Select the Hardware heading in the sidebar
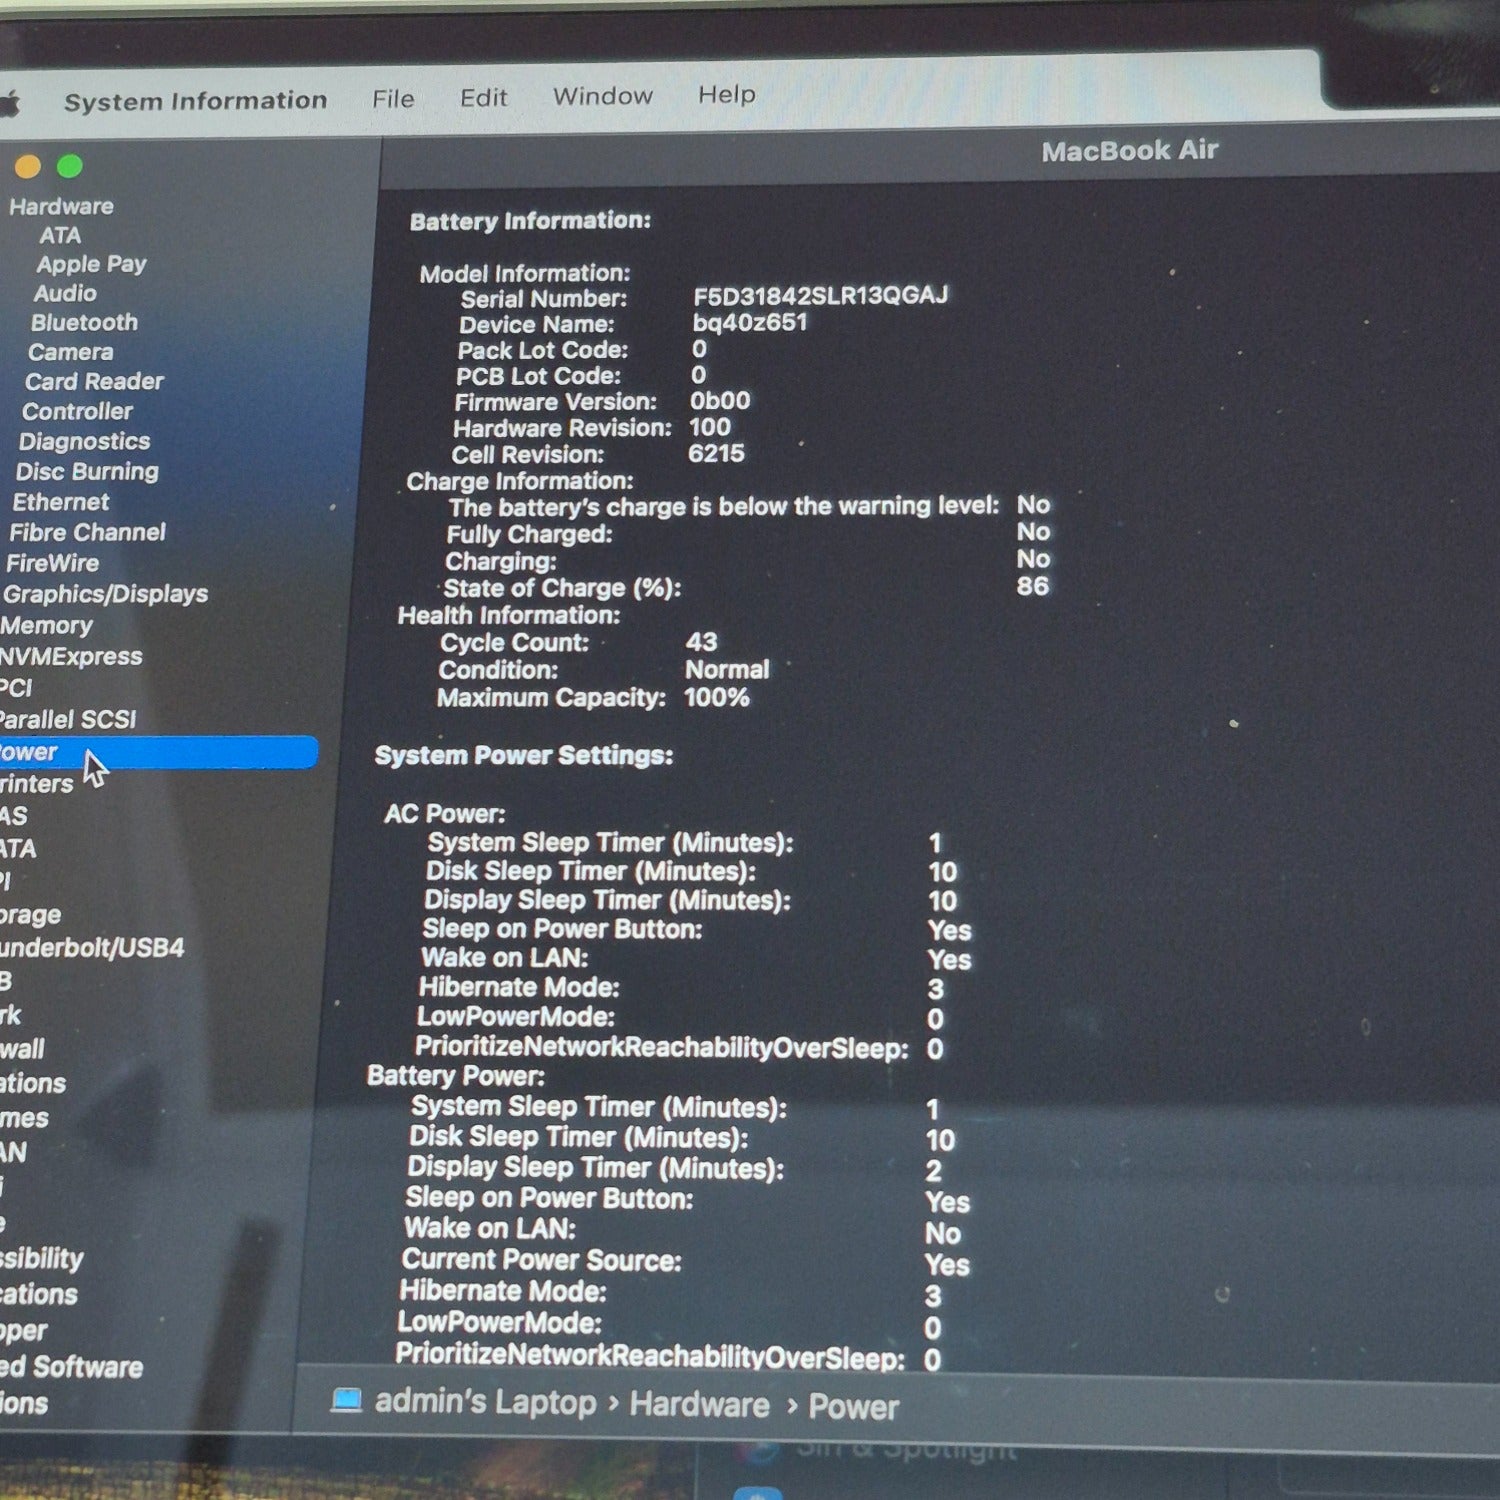Image resolution: width=1500 pixels, height=1500 pixels. [61, 207]
